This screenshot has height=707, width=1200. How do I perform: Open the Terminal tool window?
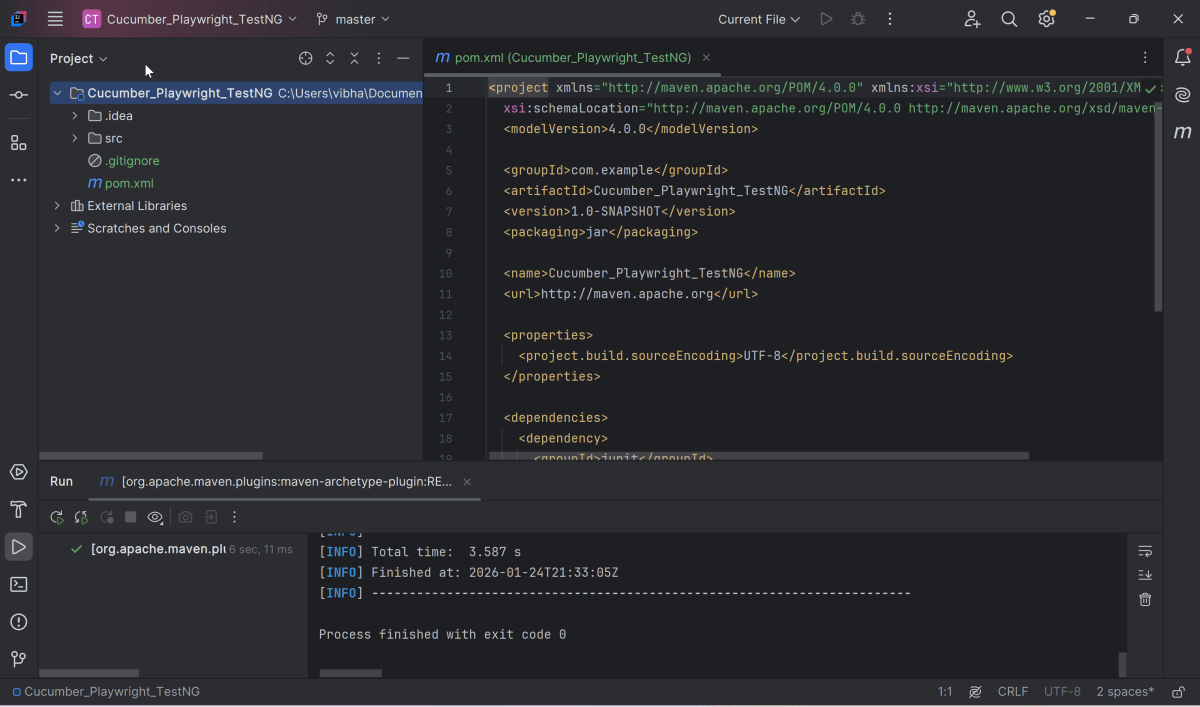click(18, 584)
